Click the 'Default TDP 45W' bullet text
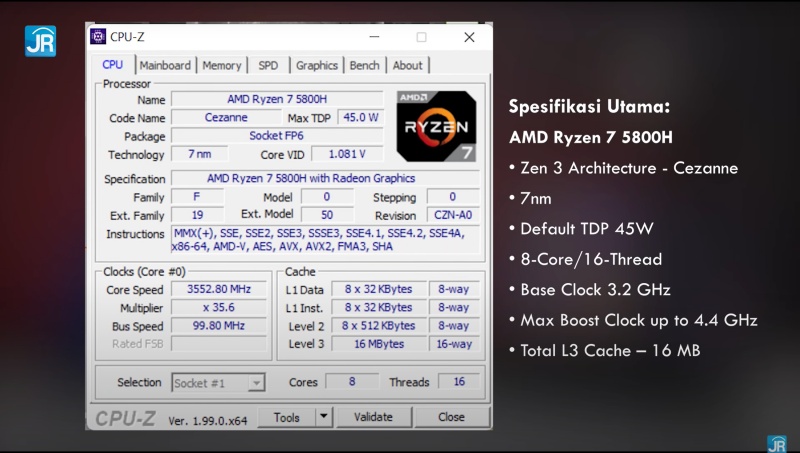This screenshot has width=800, height=453. tap(587, 229)
